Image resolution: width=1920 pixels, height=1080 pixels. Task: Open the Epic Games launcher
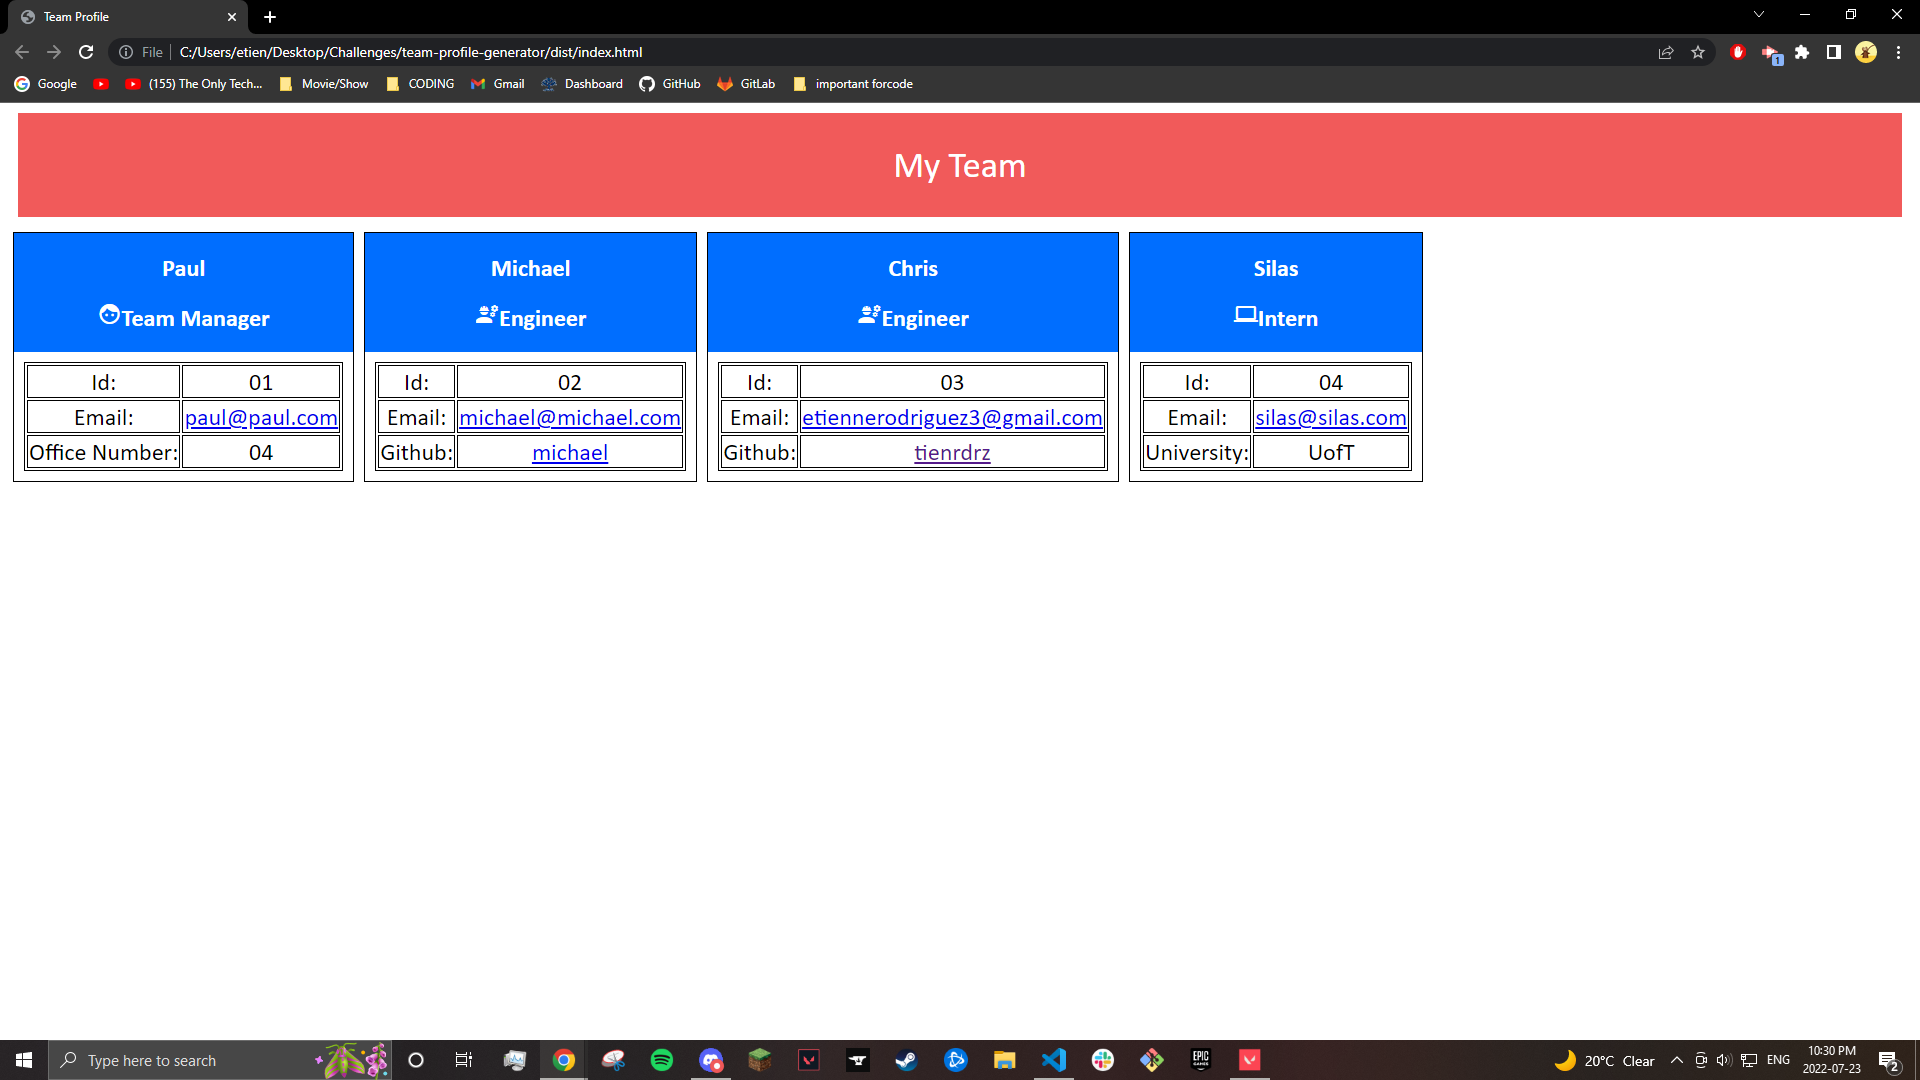[1200, 1059]
